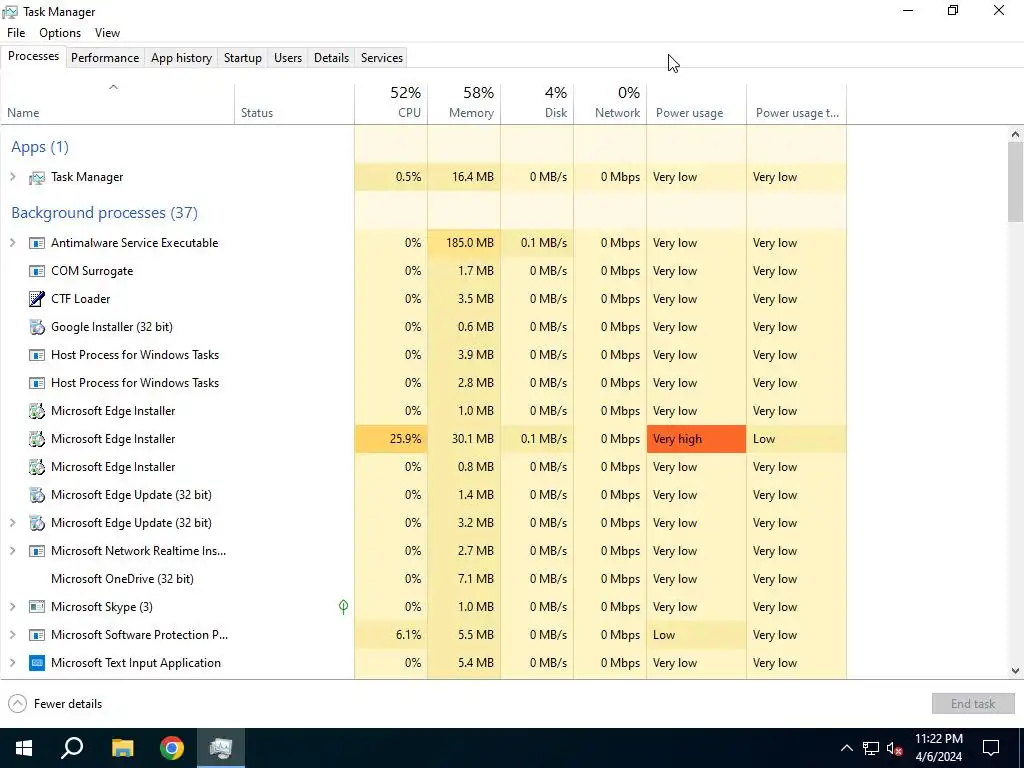Click the Task Manager title bar icon
The height and width of the screenshot is (768, 1024).
click(10, 12)
